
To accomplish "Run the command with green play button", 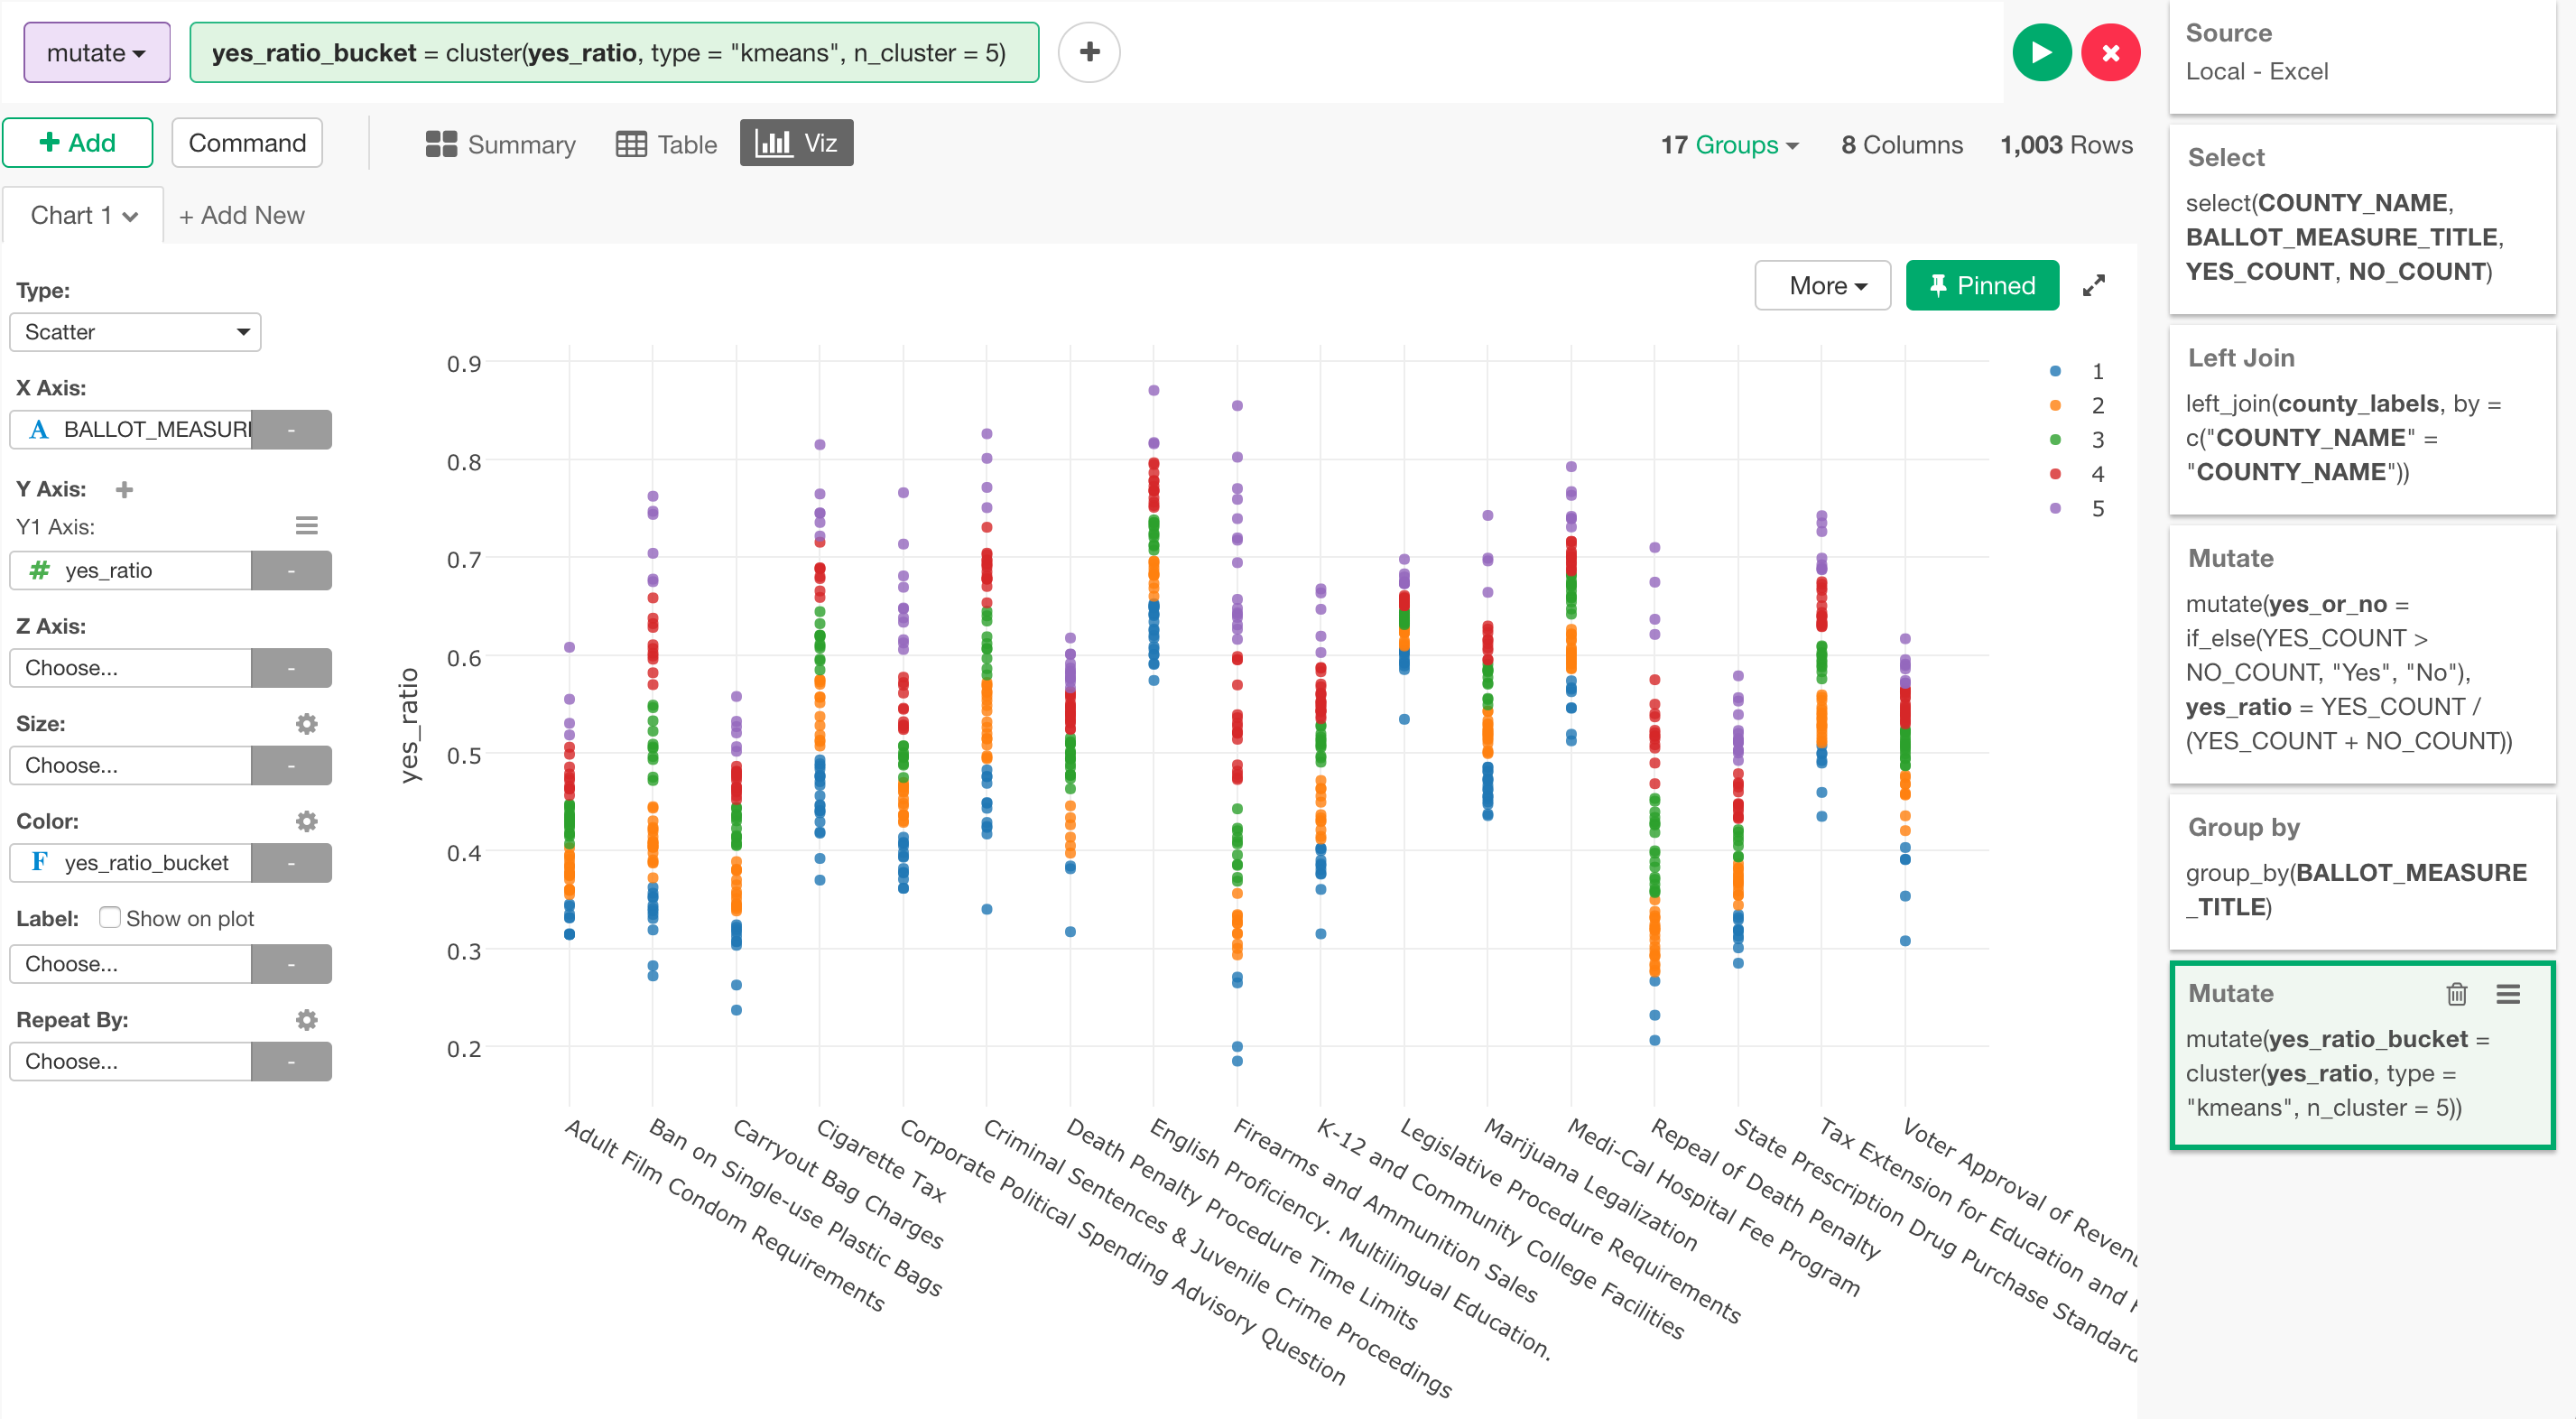I will point(2040,53).
